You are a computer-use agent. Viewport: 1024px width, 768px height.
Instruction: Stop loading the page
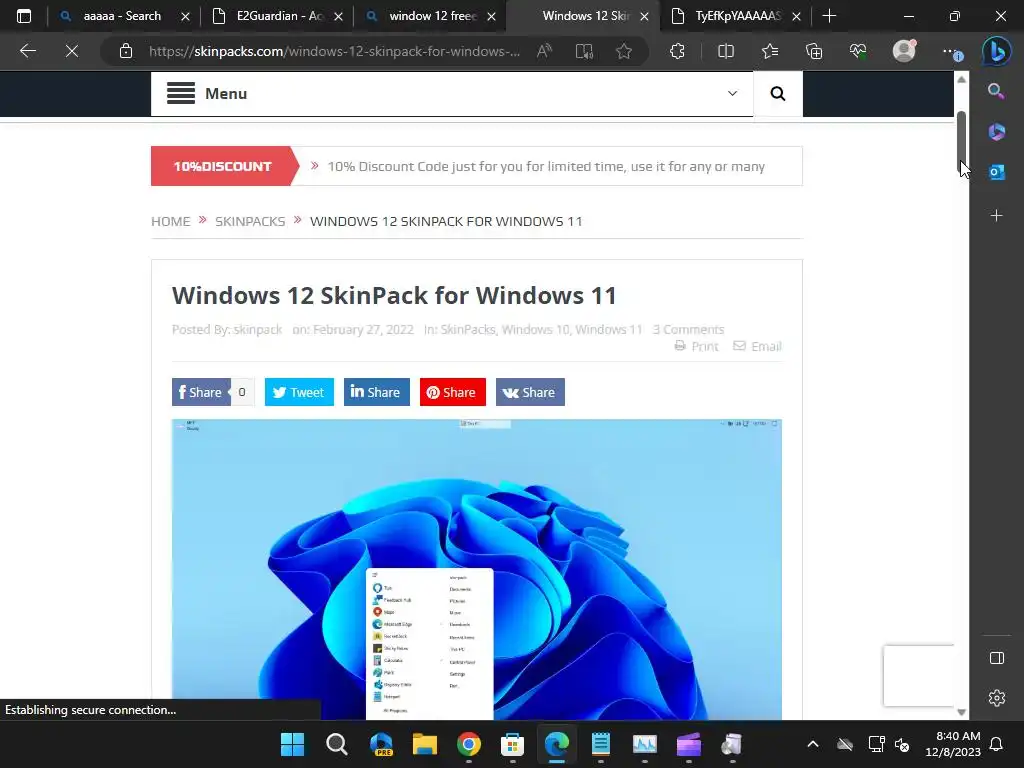coord(72,51)
